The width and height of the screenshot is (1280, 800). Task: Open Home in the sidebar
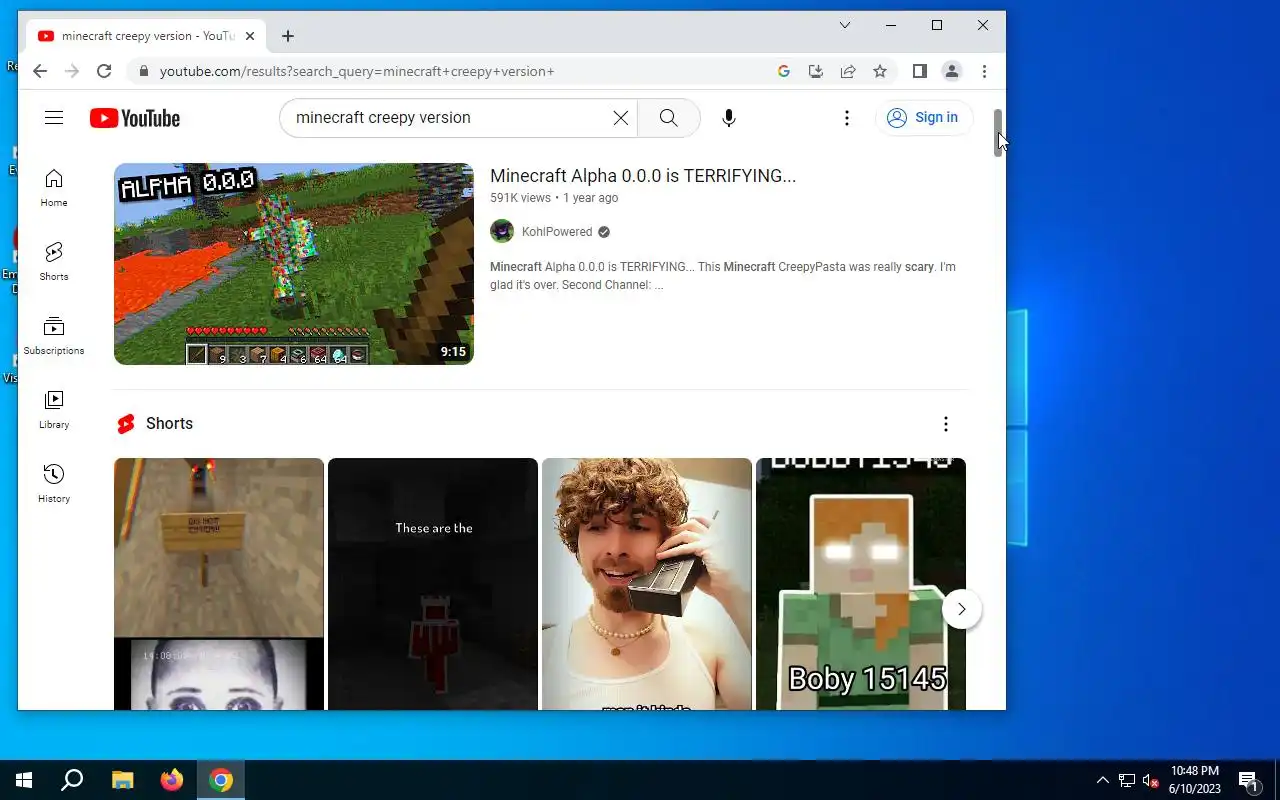coord(54,188)
